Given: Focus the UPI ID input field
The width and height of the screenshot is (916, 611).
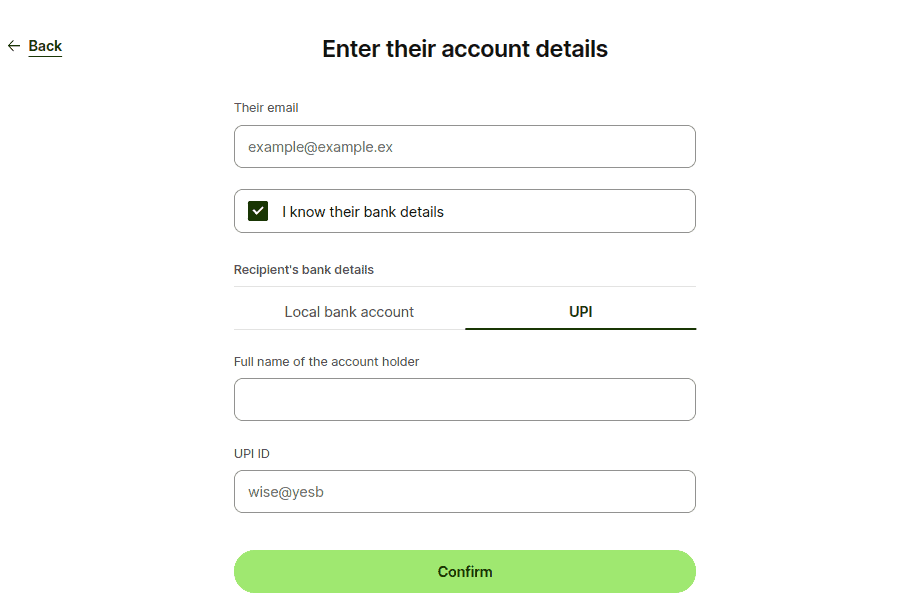Looking at the screenshot, I should tap(464, 491).
